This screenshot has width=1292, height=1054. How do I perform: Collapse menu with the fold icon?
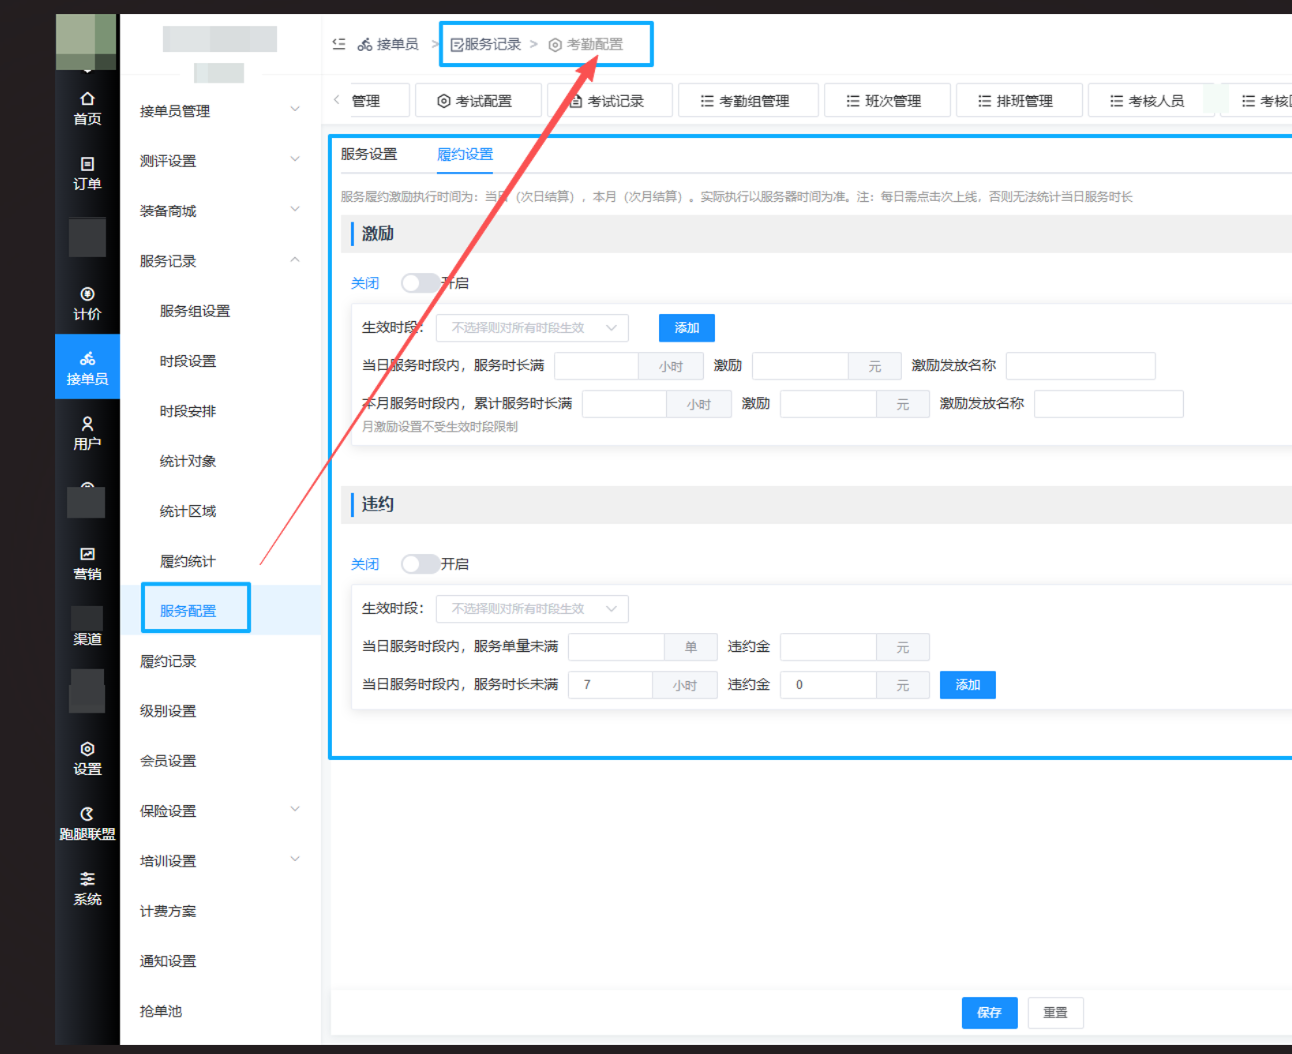pos(339,44)
